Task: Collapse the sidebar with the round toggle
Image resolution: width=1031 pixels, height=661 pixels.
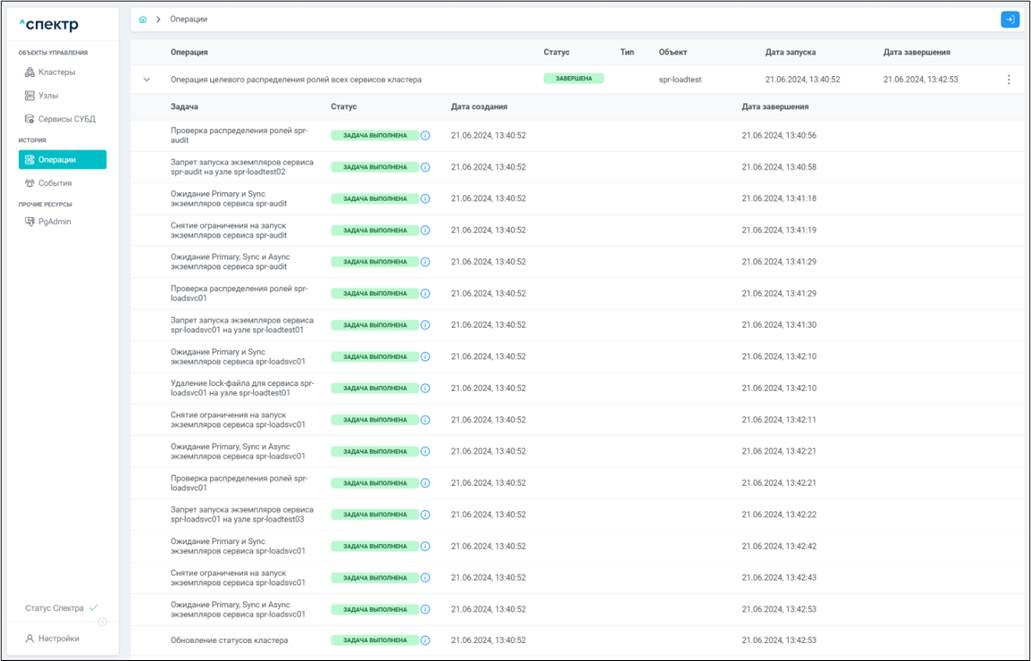Action: (102, 622)
